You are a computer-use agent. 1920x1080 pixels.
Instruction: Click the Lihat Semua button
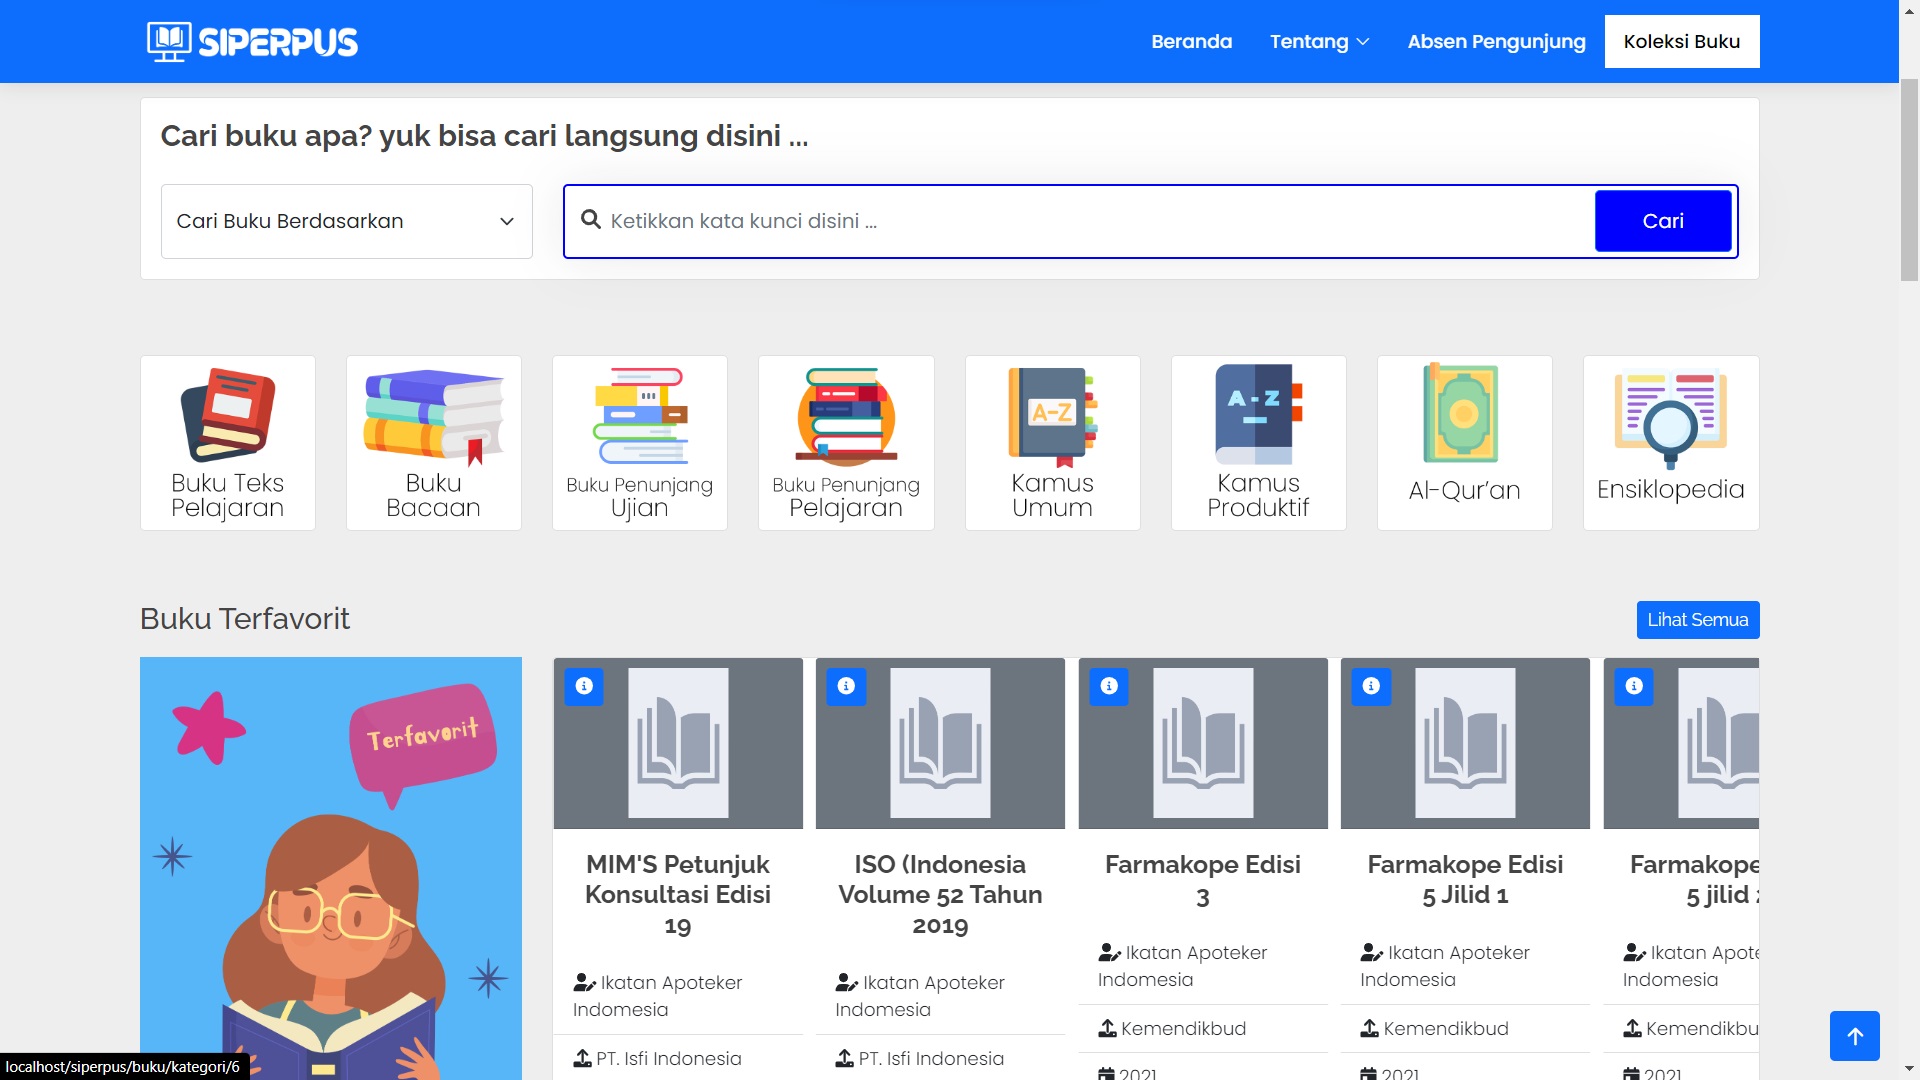pos(1697,620)
